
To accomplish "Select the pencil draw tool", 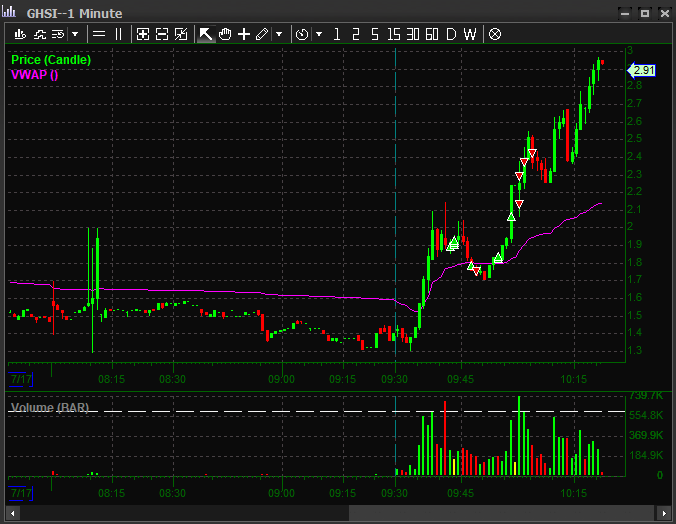I will (262, 34).
